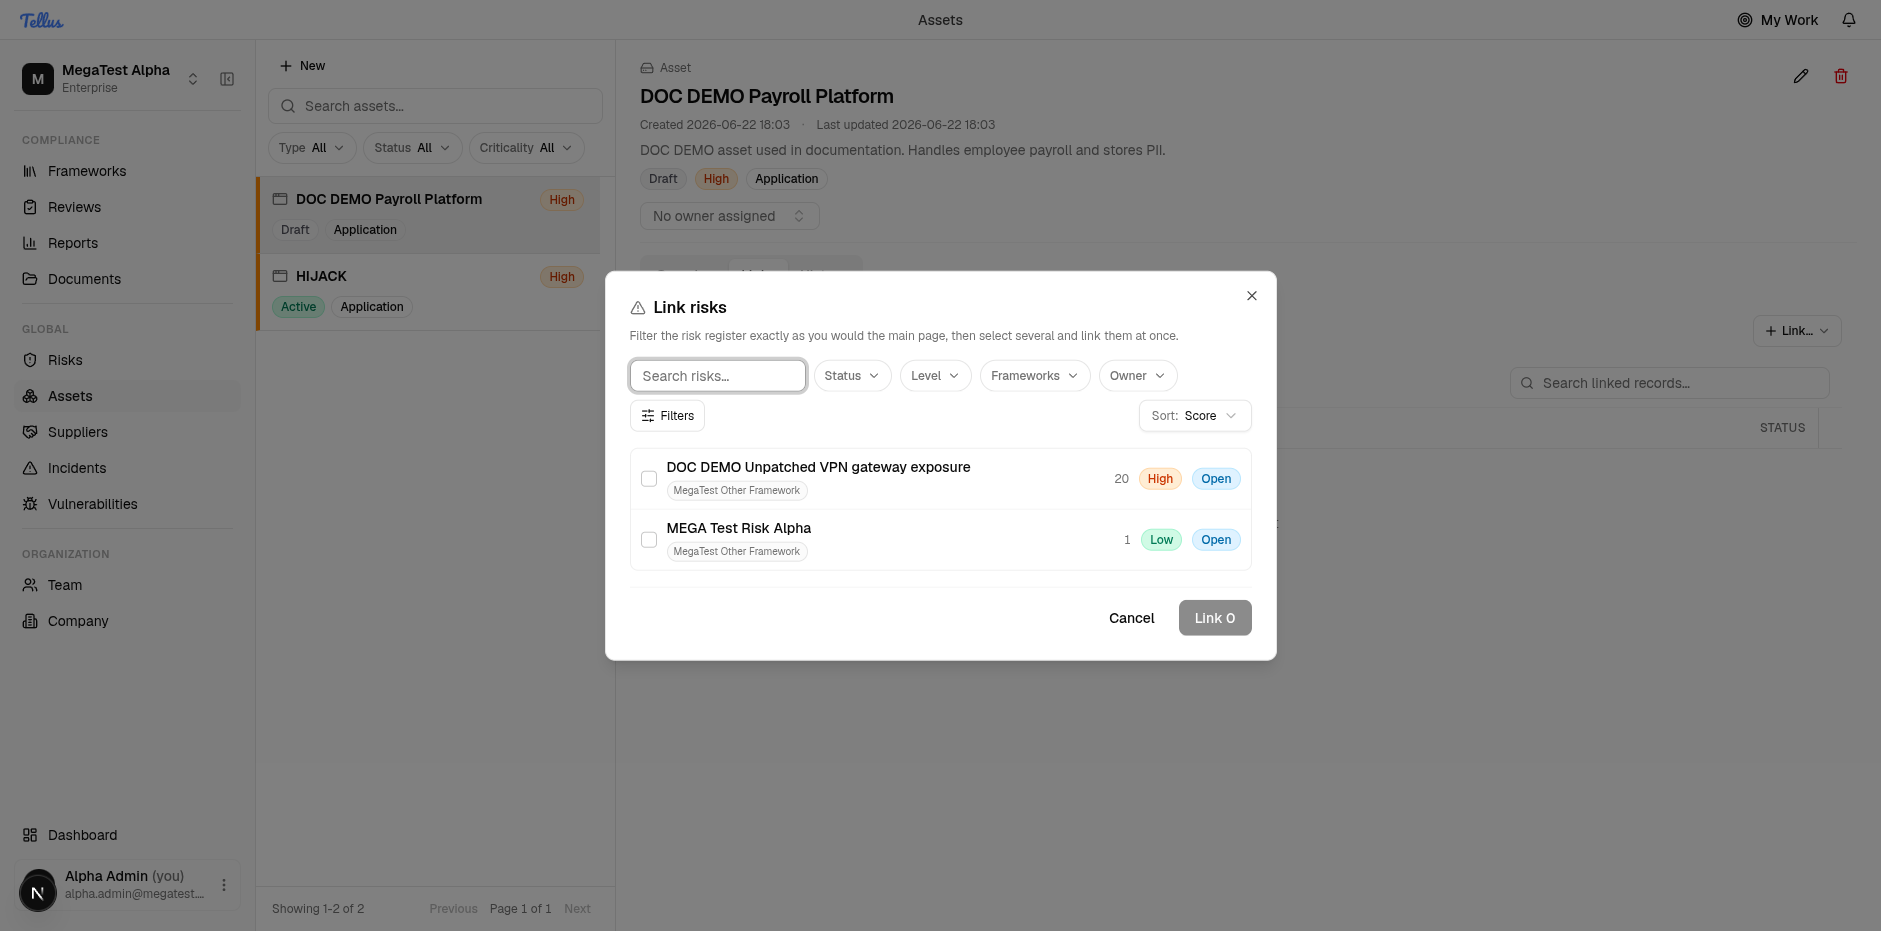1896x931 pixels.
Task: Click the Team people icon
Action: pyautogui.click(x=30, y=585)
